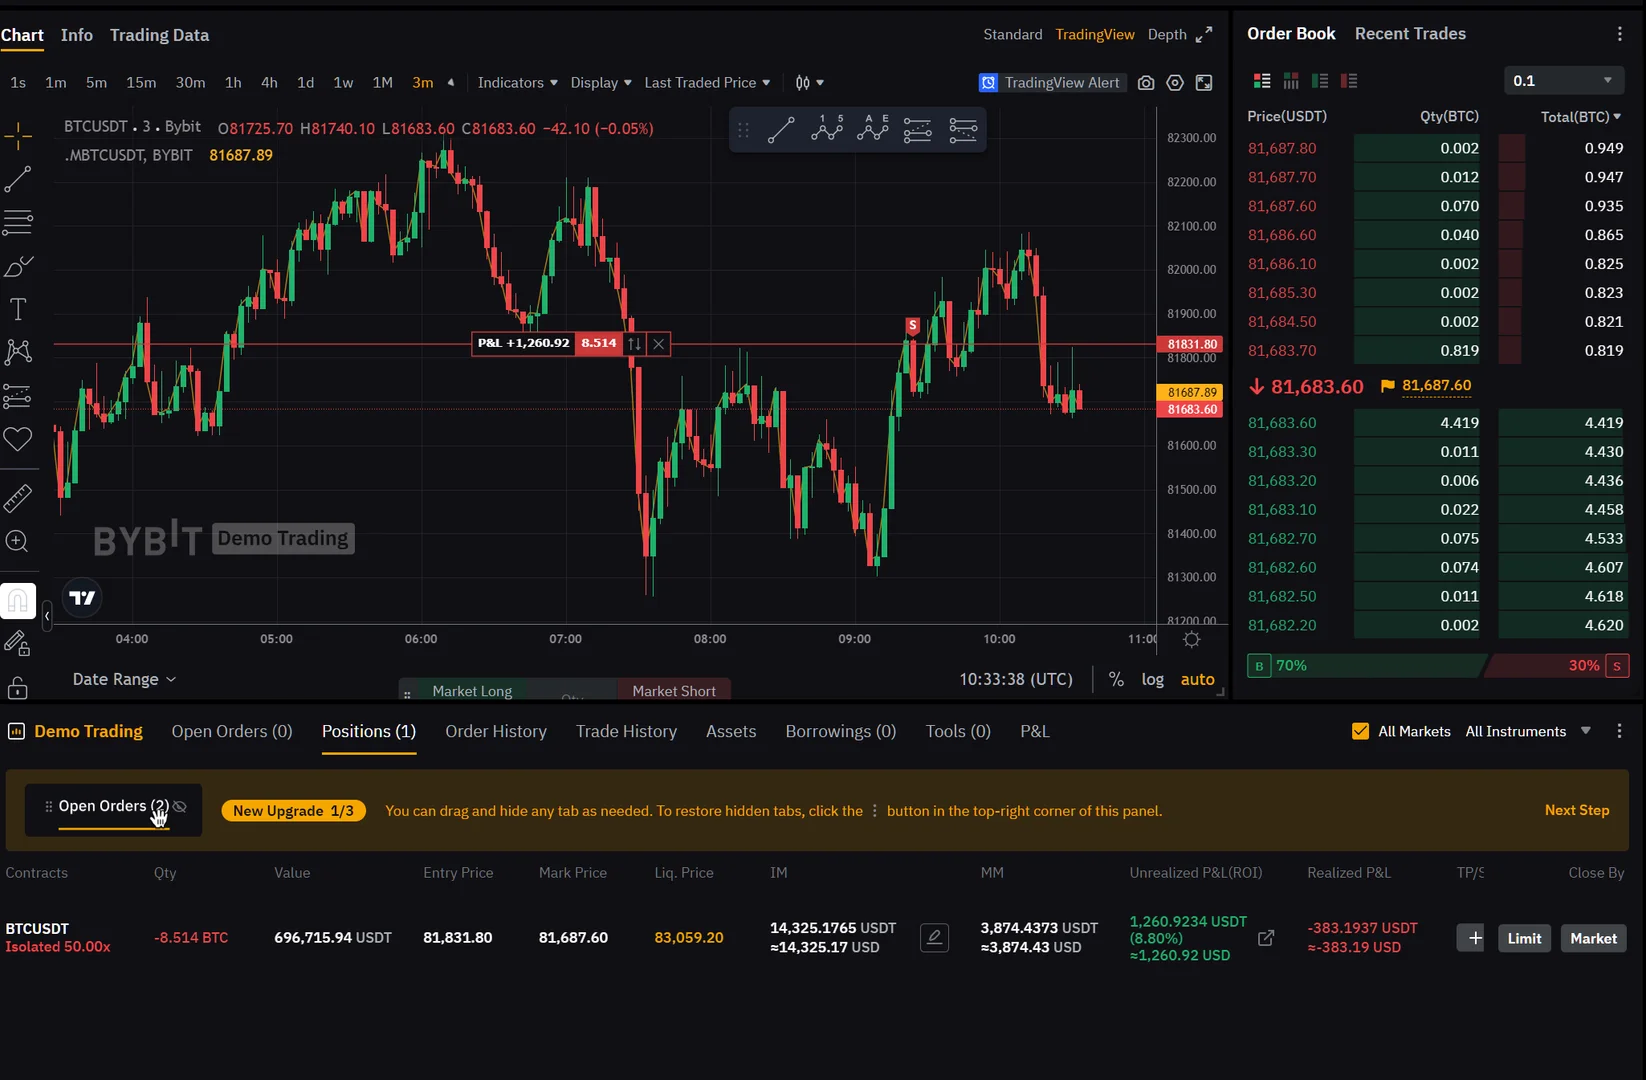Toggle lock on all drawing tools
Screen dimensions: 1646x1080
click(18, 688)
